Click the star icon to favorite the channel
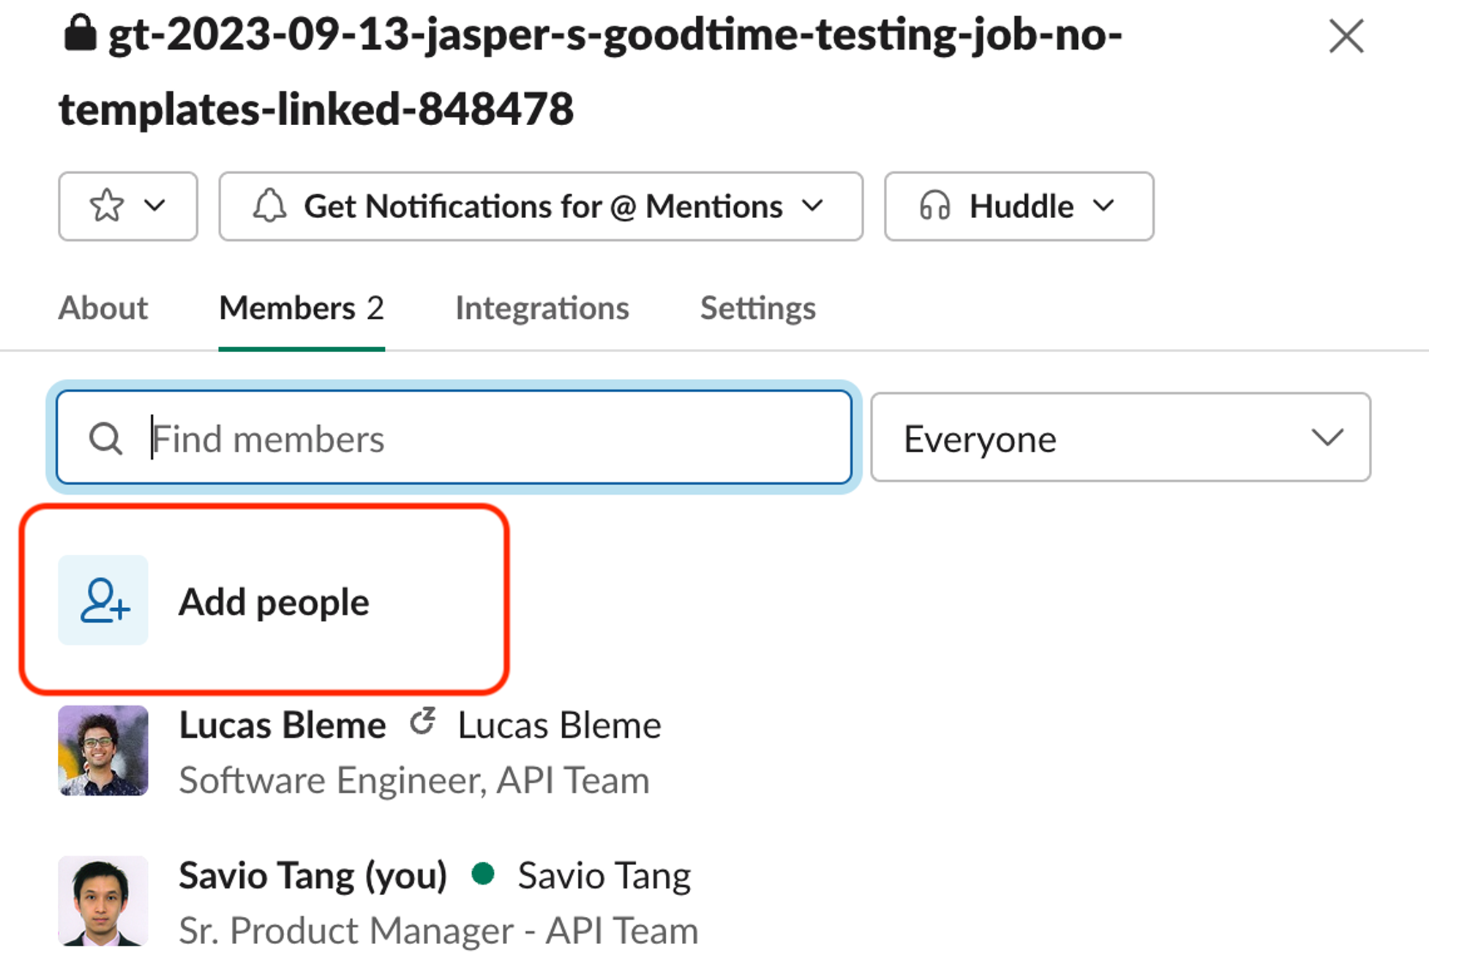1476x980 pixels. pos(106,206)
